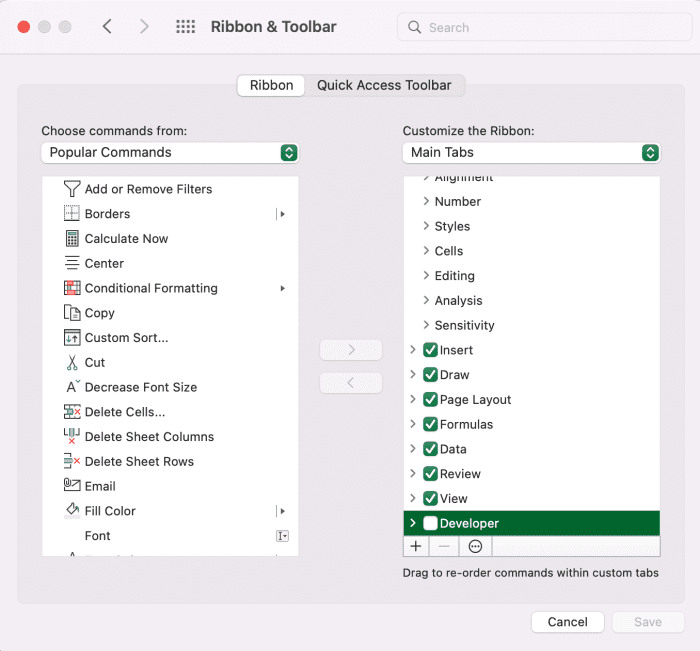700x651 pixels.
Task: Click the Save button
Action: point(648,622)
